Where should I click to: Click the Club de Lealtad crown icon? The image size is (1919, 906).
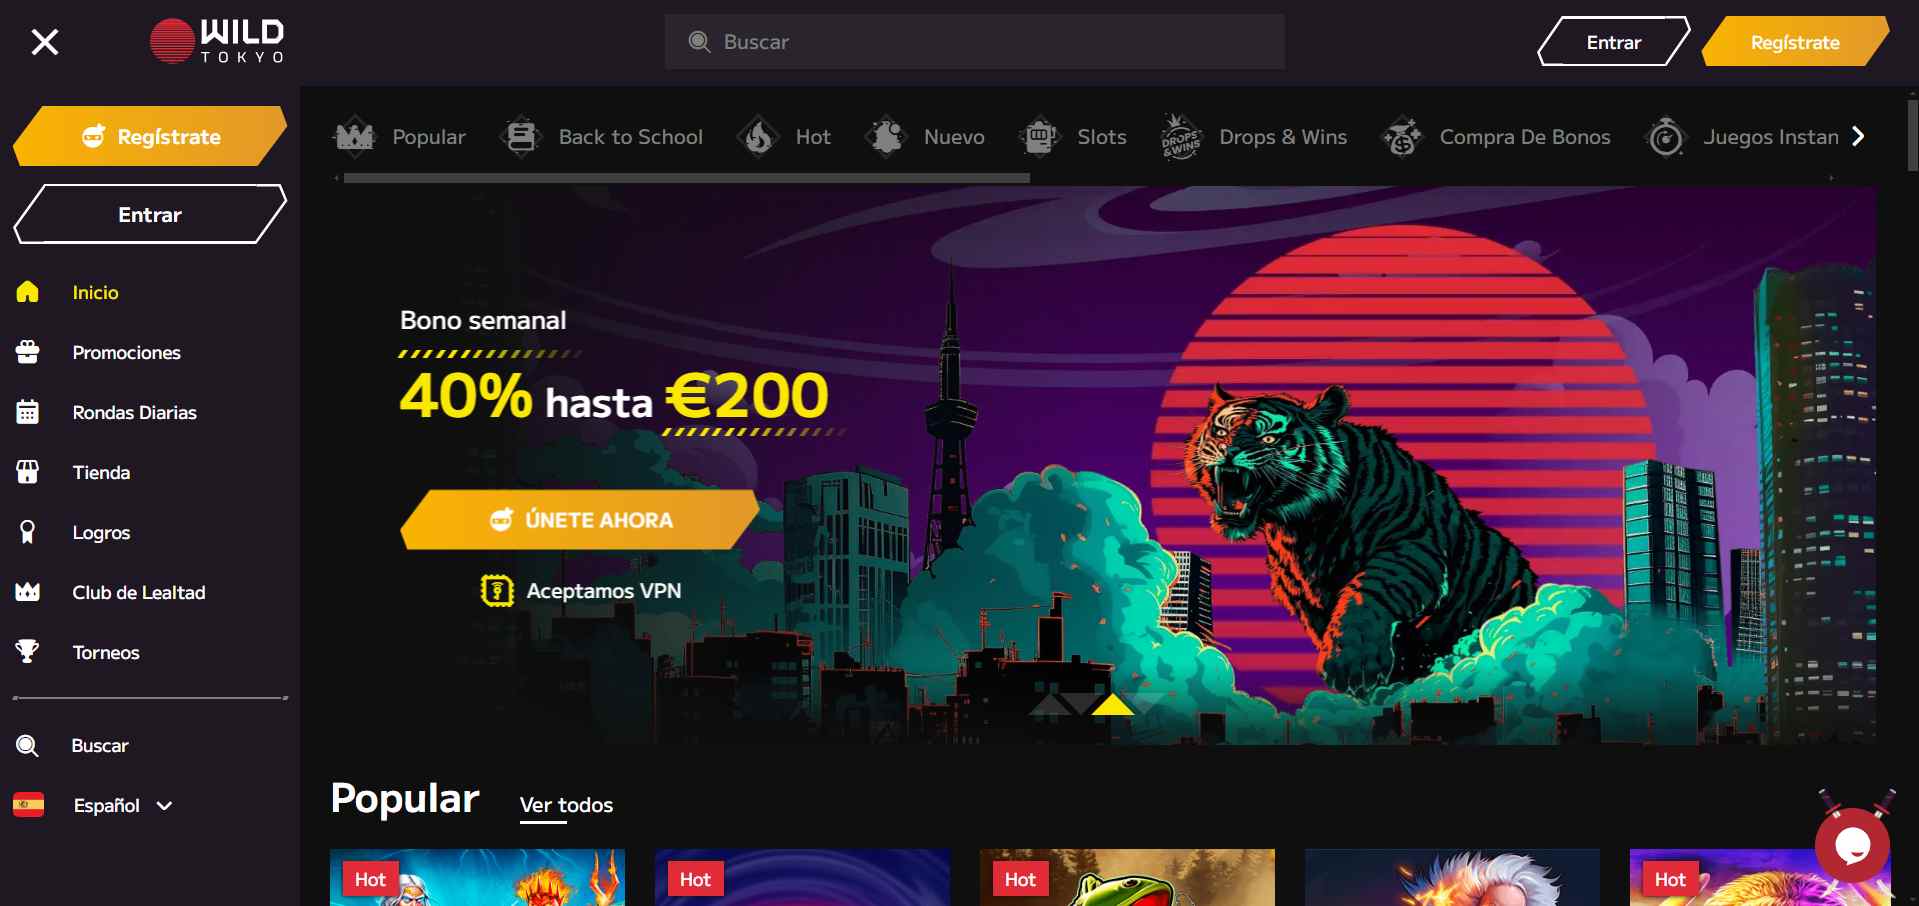tap(27, 592)
